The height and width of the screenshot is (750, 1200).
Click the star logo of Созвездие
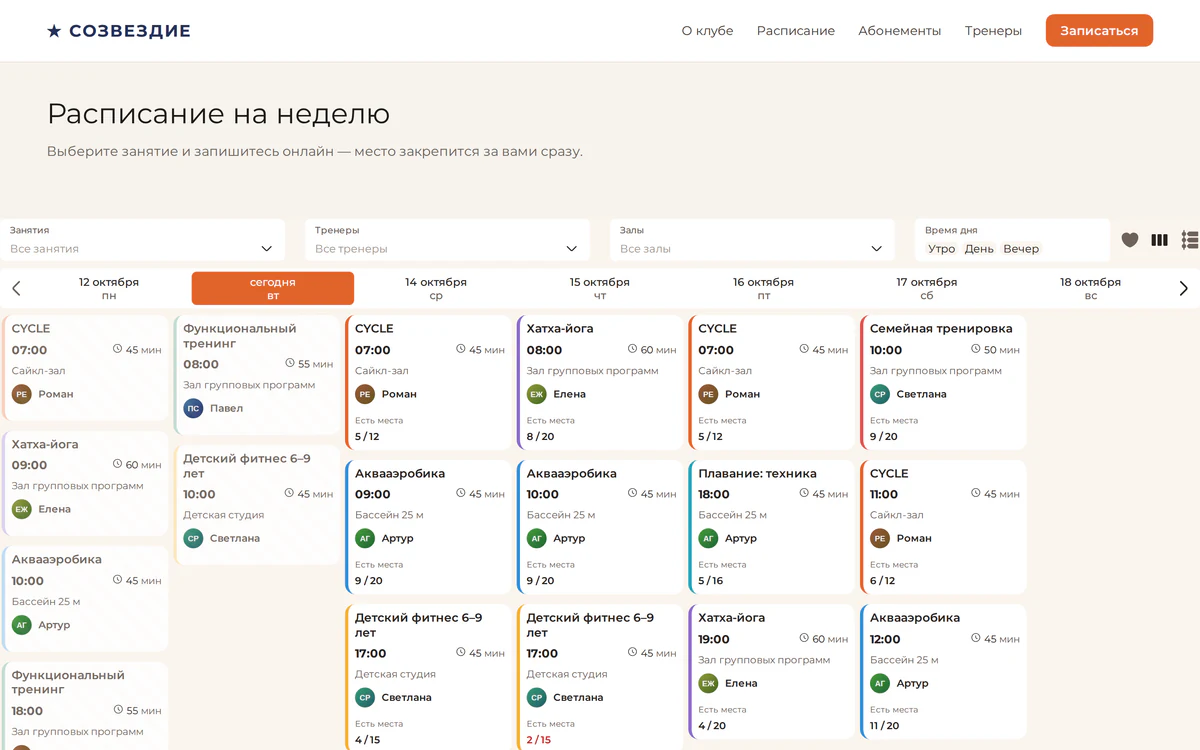(54, 31)
